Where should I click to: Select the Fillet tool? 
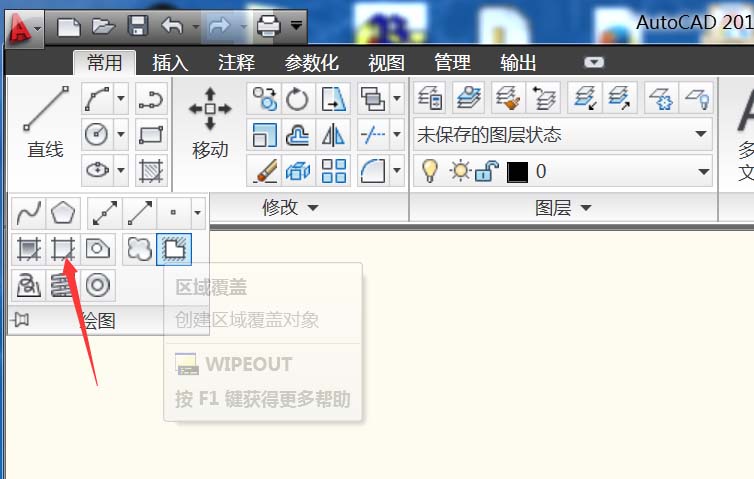pyautogui.click(x=373, y=170)
